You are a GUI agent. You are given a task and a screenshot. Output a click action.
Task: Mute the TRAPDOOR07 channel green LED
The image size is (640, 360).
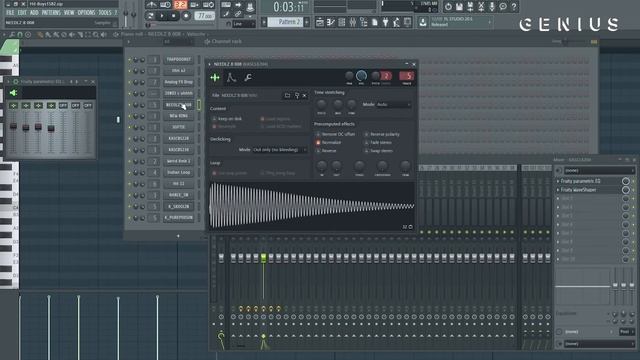130,60
